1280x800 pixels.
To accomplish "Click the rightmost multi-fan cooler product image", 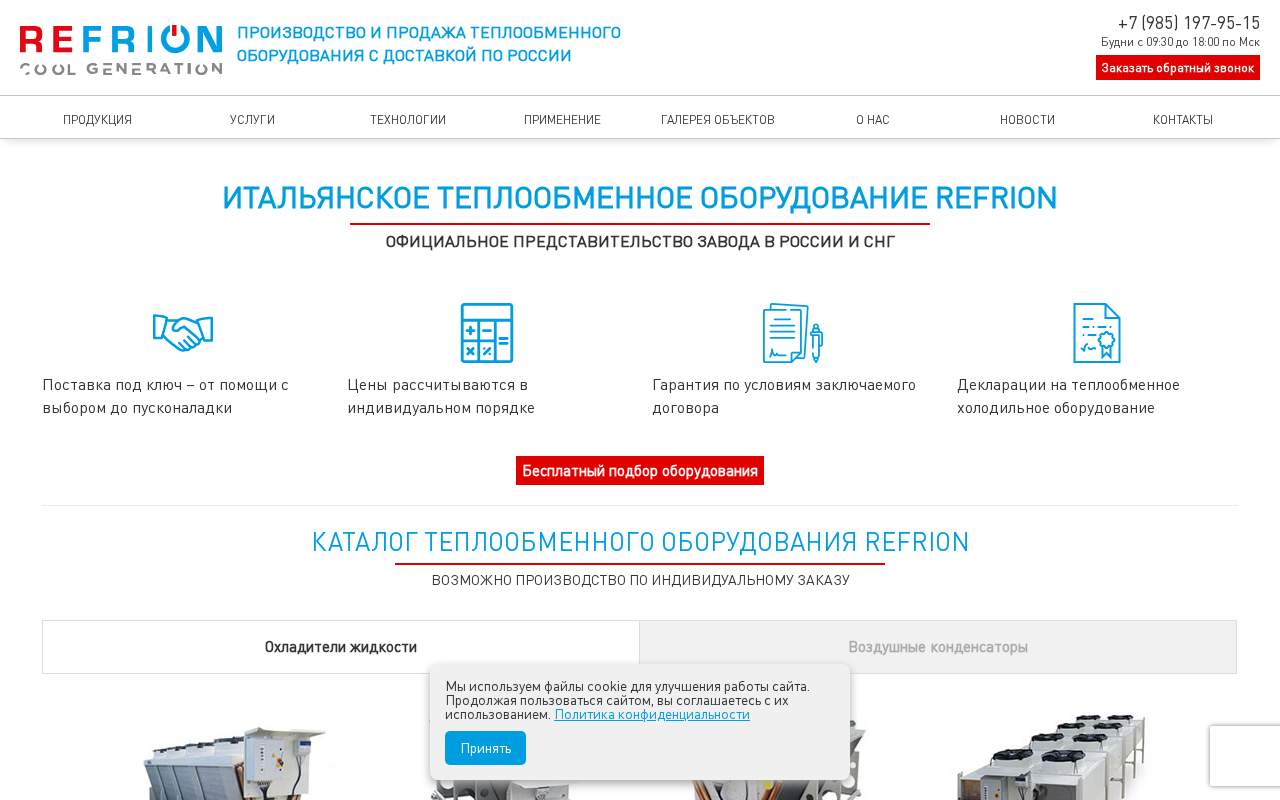I will 1050,757.
